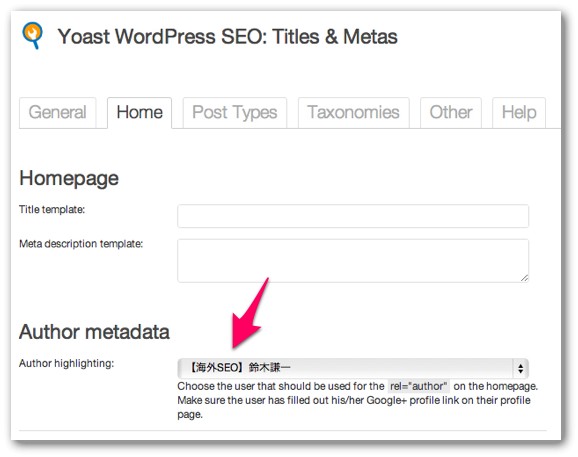This screenshot has width=578, height=457.
Task: Click the Homepage section heading
Action: (x=69, y=179)
